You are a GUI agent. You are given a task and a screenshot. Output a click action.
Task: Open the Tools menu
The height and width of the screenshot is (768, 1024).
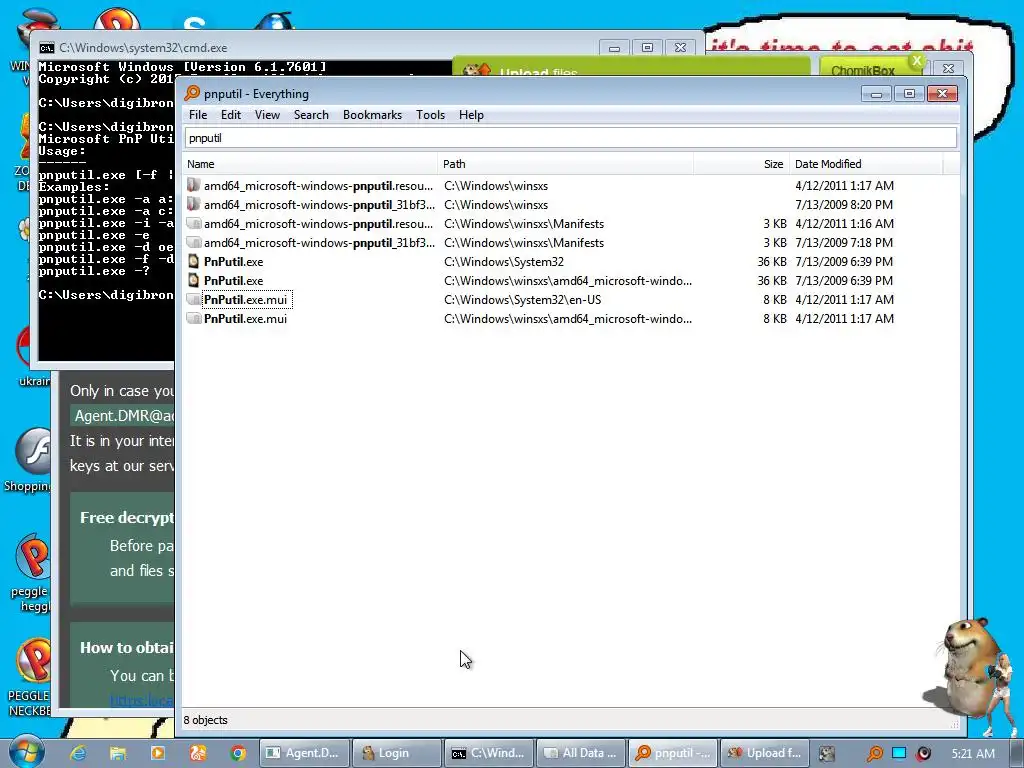430,115
